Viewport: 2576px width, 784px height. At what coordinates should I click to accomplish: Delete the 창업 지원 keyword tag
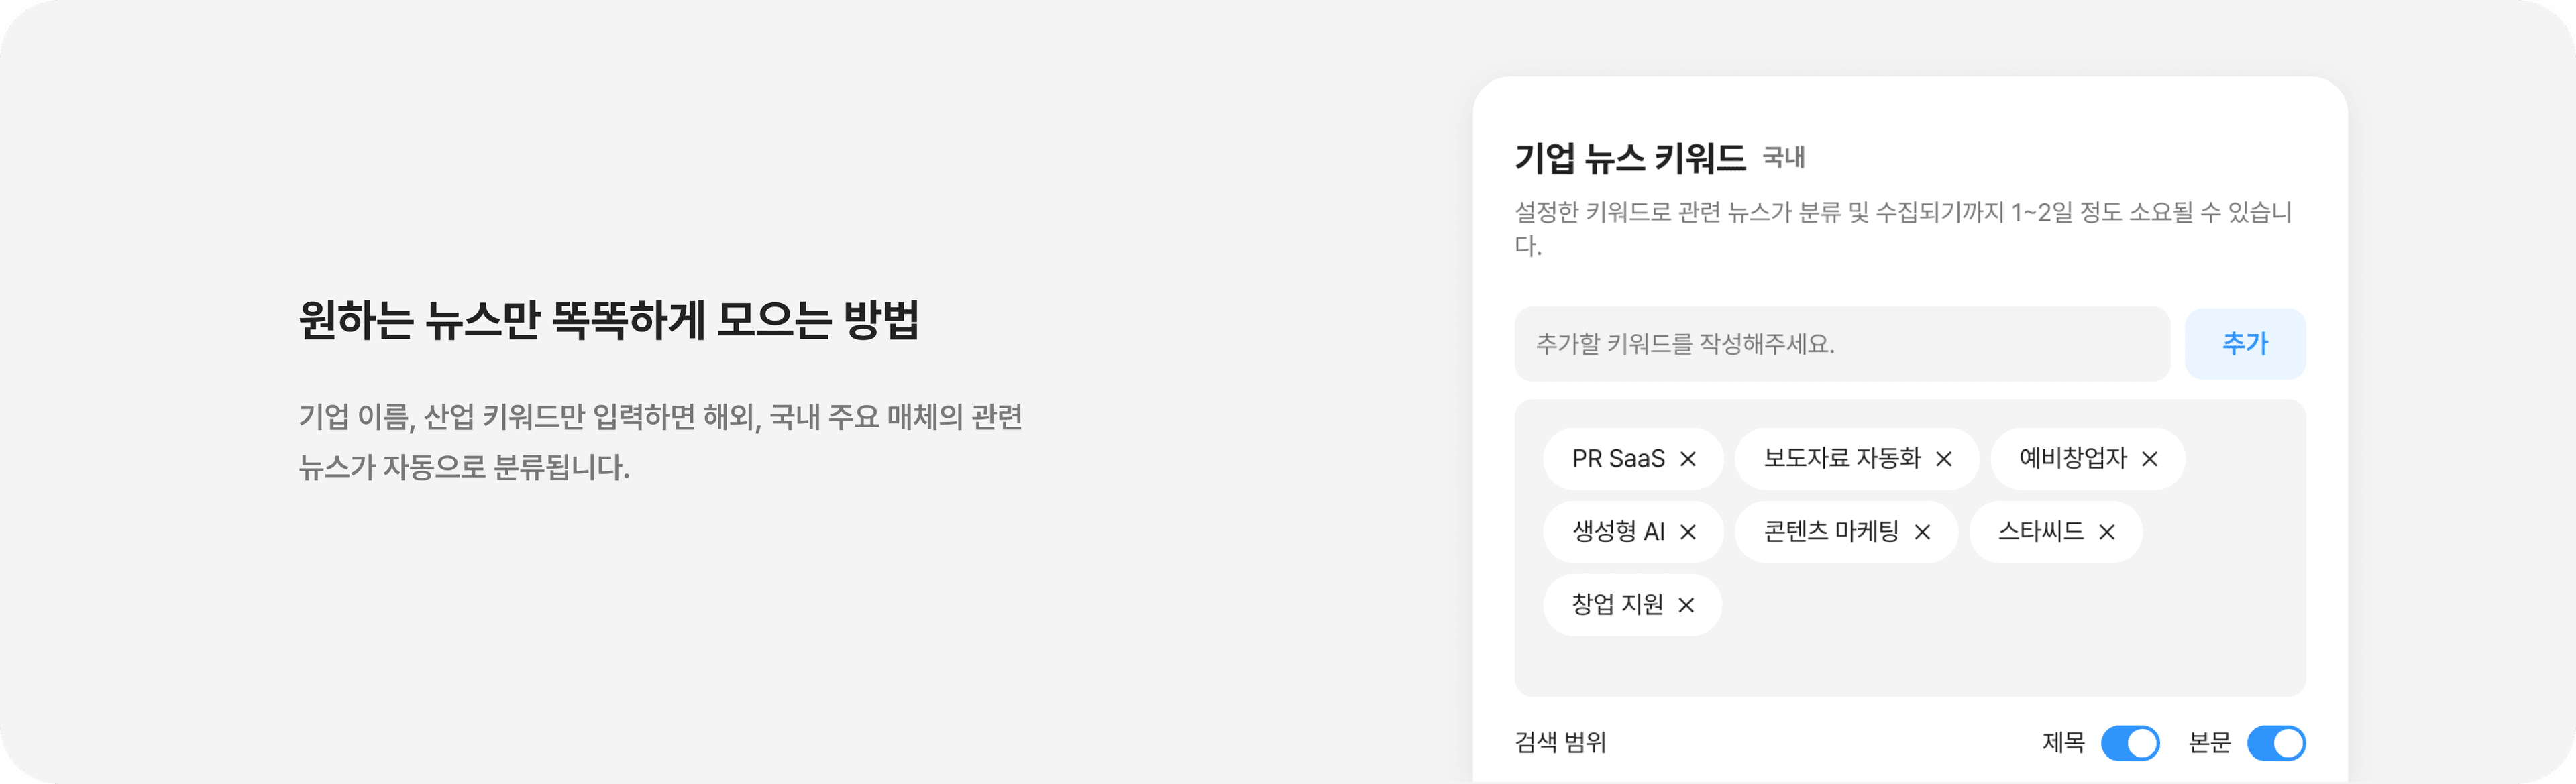click(x=1686, y=605)
